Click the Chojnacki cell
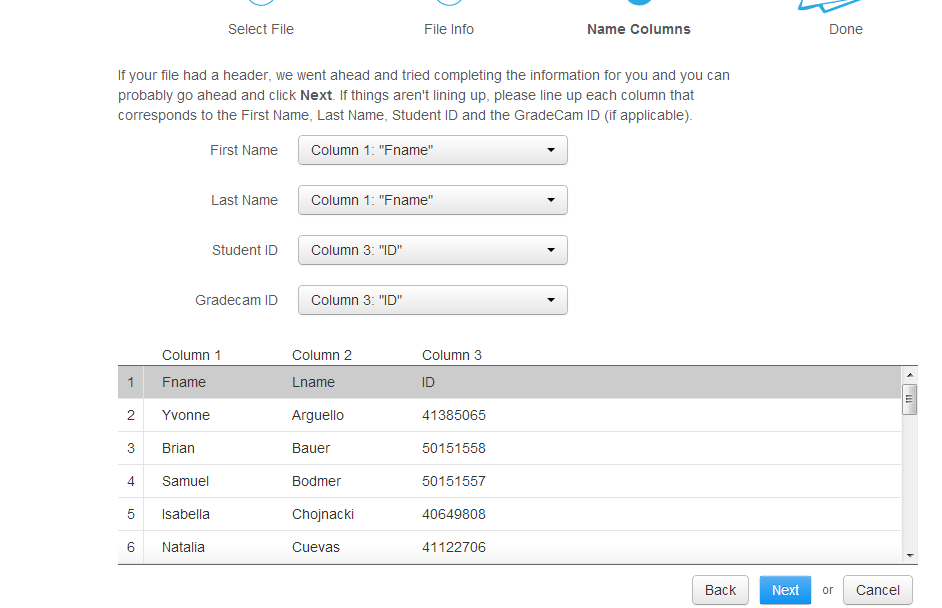 click(323, 514)
